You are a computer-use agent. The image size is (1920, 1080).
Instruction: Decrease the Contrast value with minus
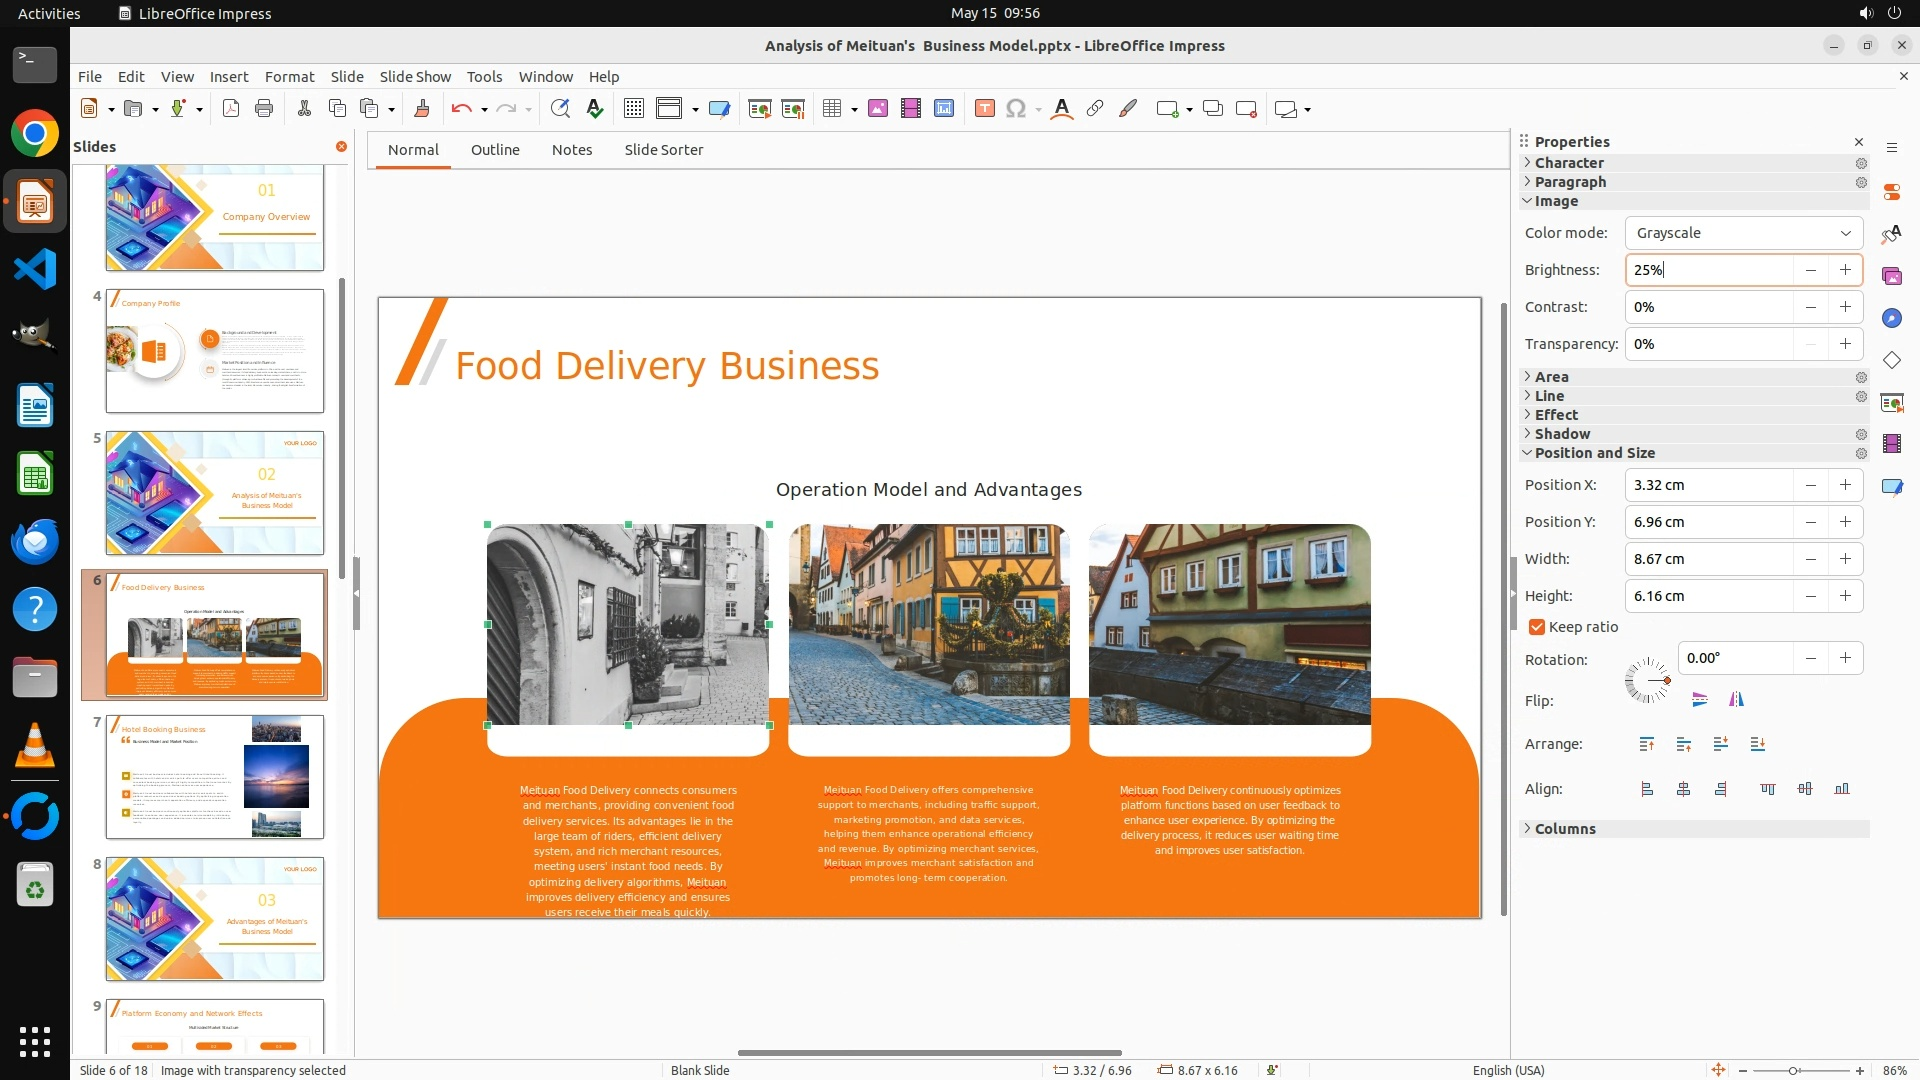1810,307
